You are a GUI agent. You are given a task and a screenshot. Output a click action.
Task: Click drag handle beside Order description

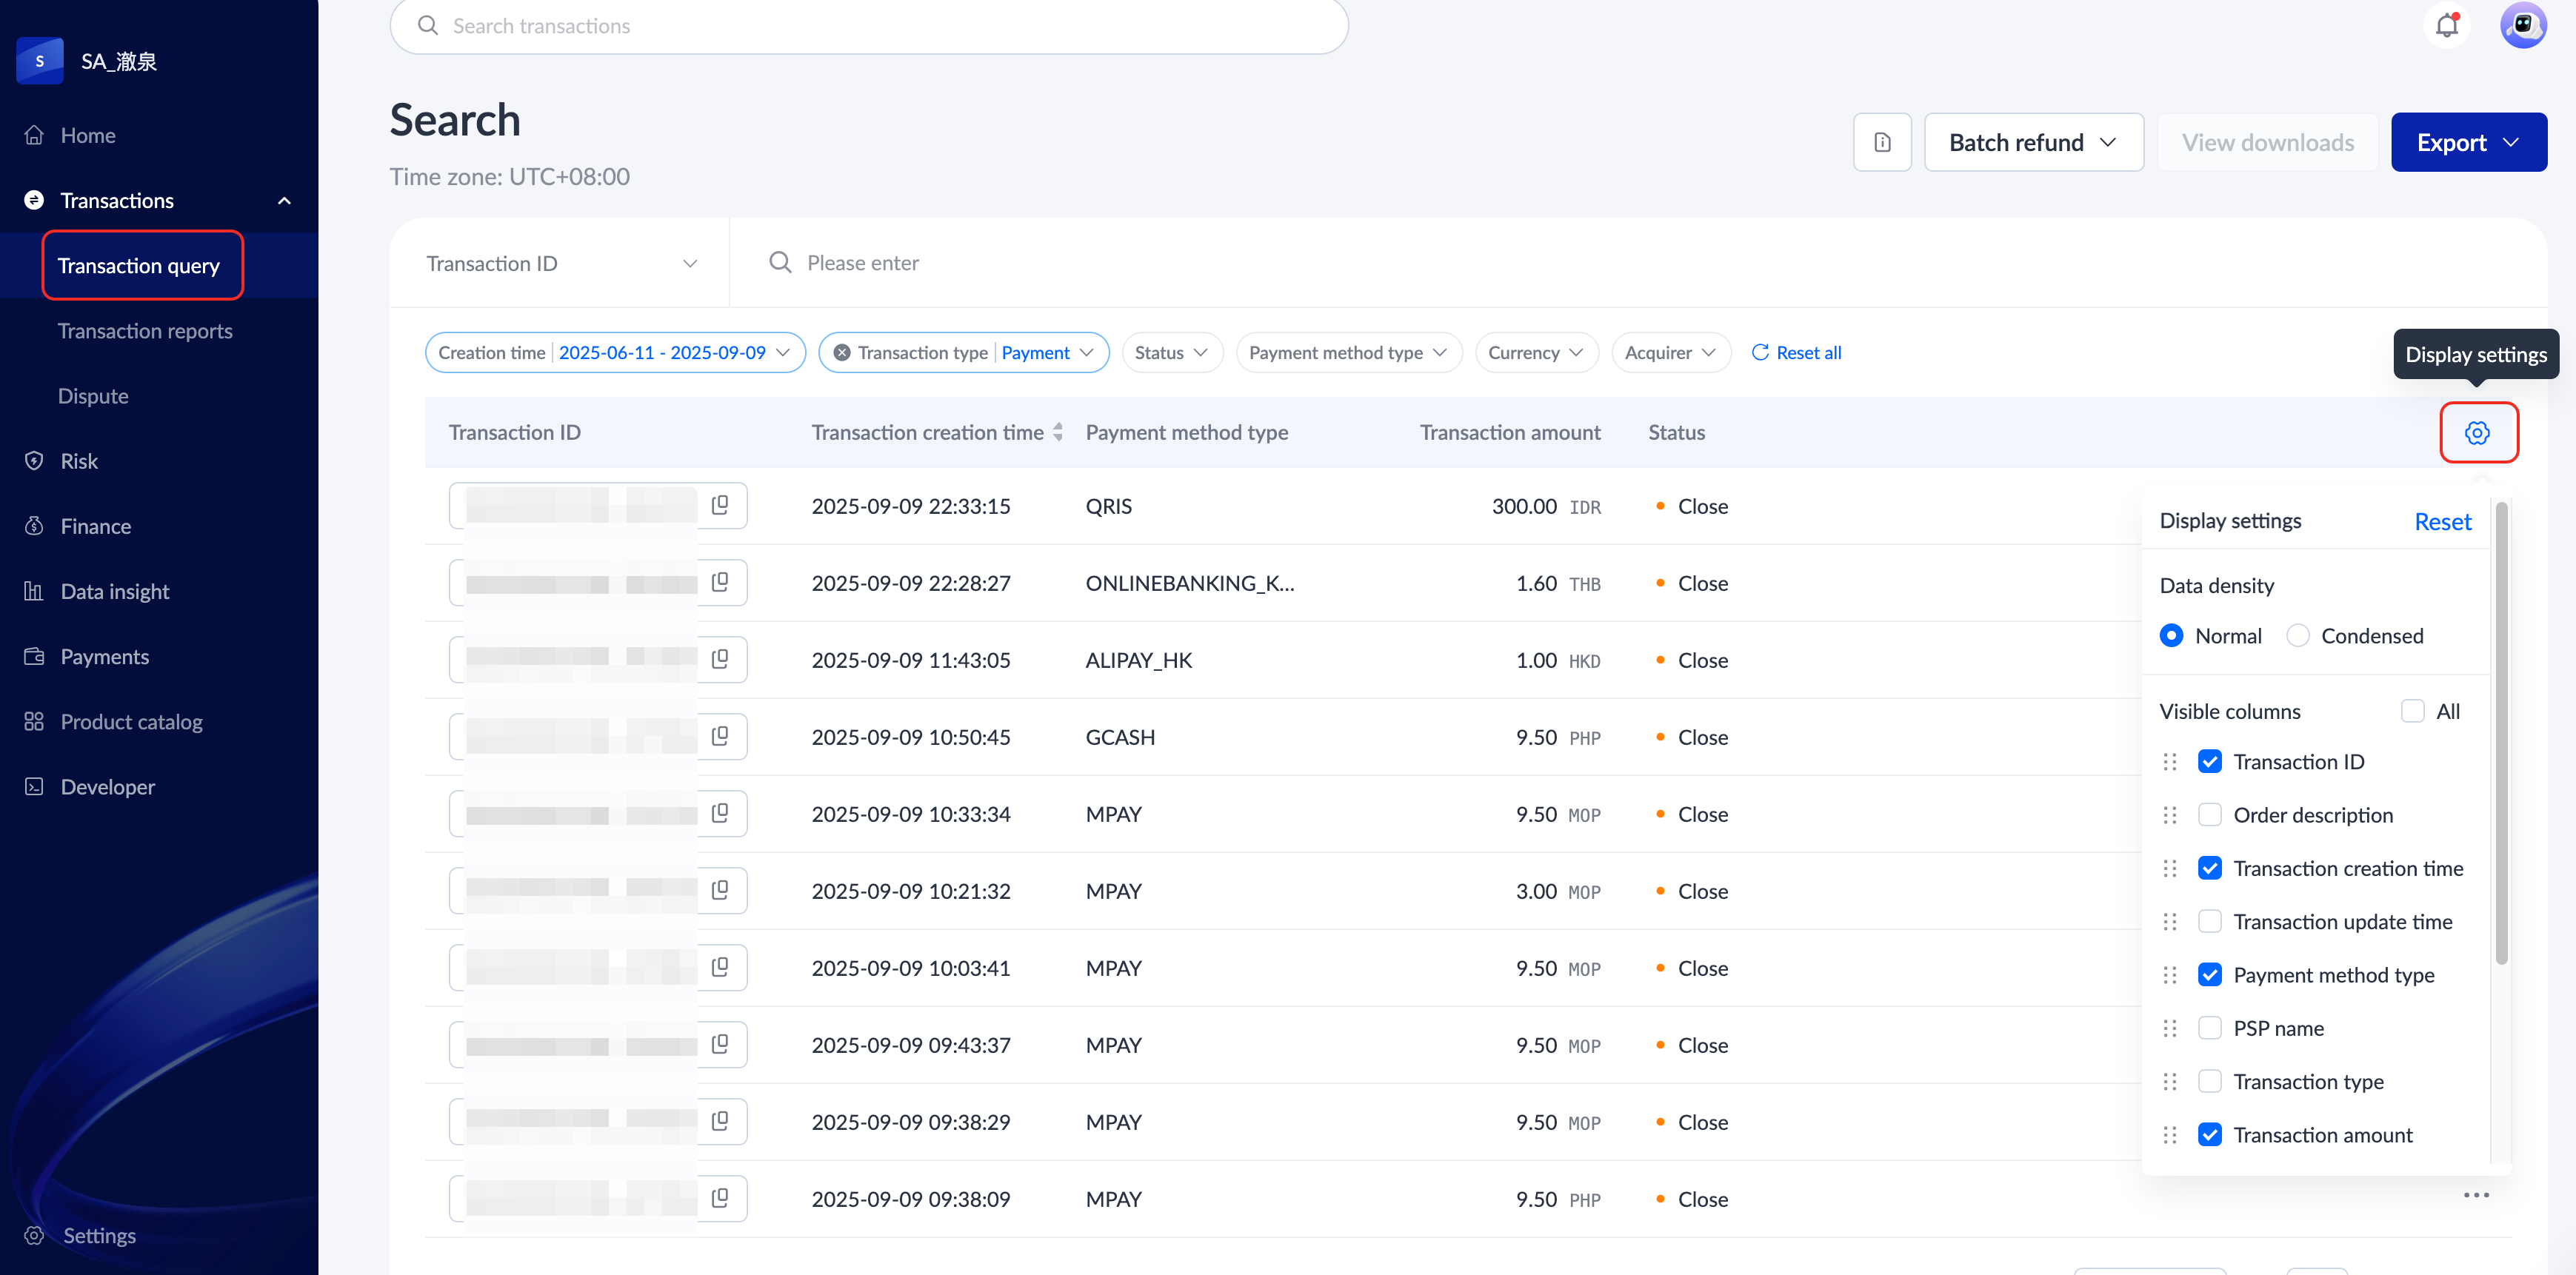[2169, 815]
